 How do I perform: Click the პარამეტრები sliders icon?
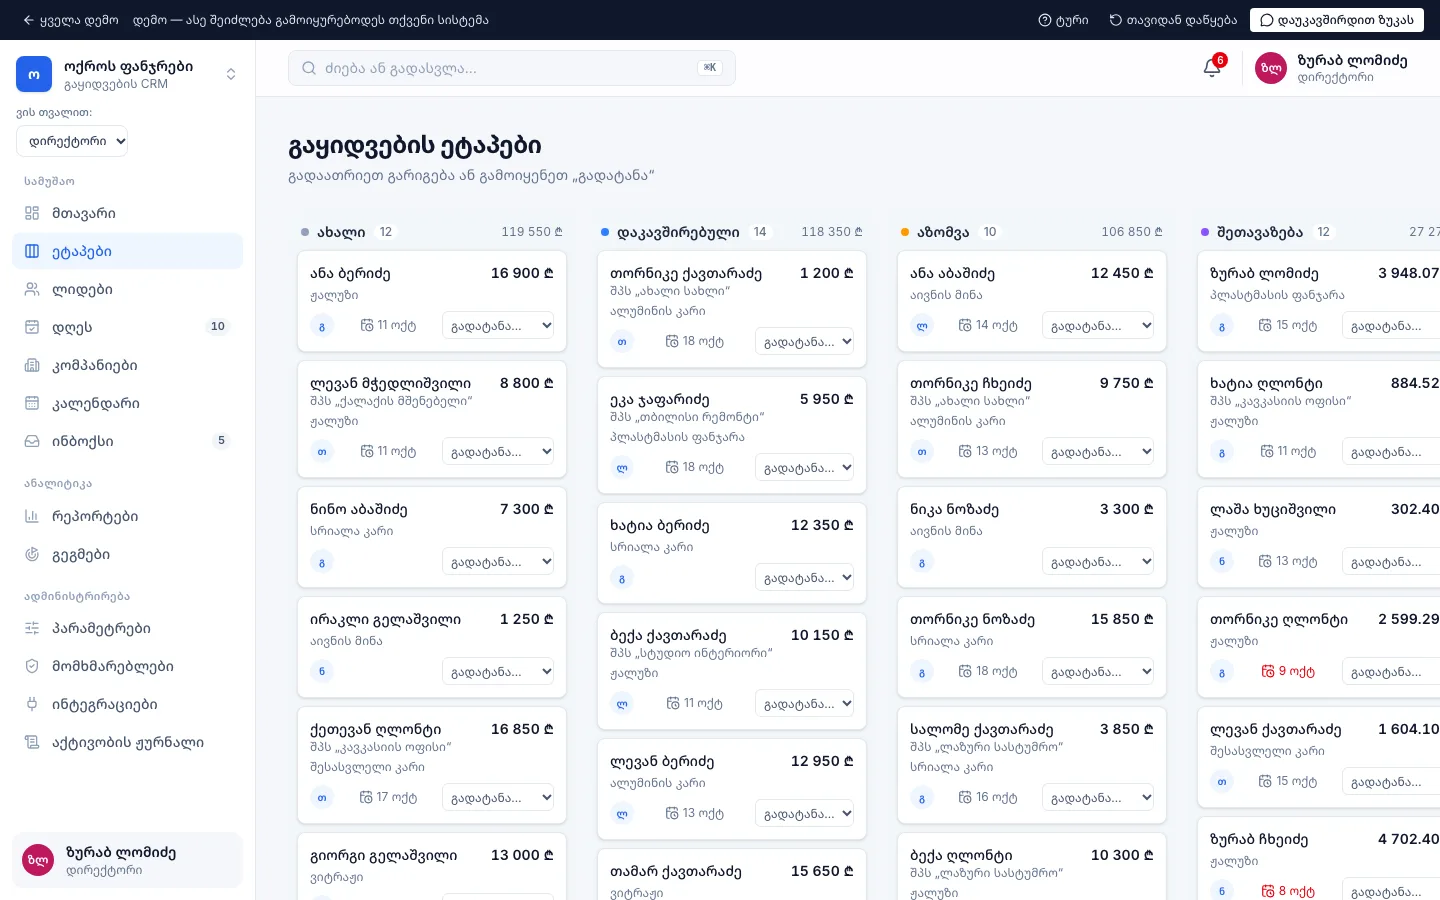tap(32, 628)
